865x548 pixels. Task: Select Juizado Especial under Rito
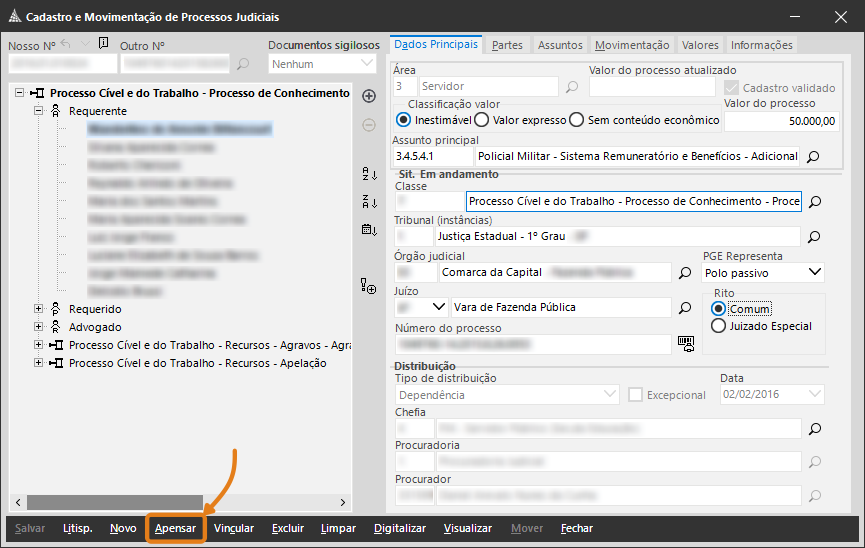pyautogui.click(x=718, y=326)
